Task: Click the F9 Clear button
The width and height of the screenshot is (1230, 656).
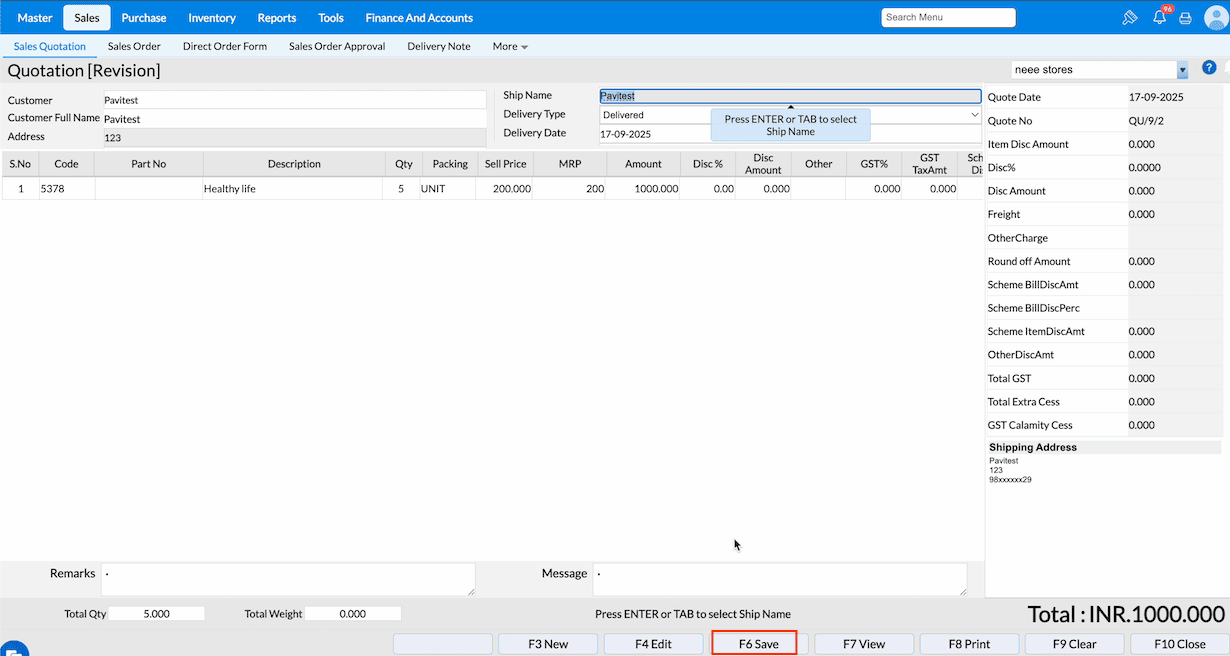Action: 1075,644
